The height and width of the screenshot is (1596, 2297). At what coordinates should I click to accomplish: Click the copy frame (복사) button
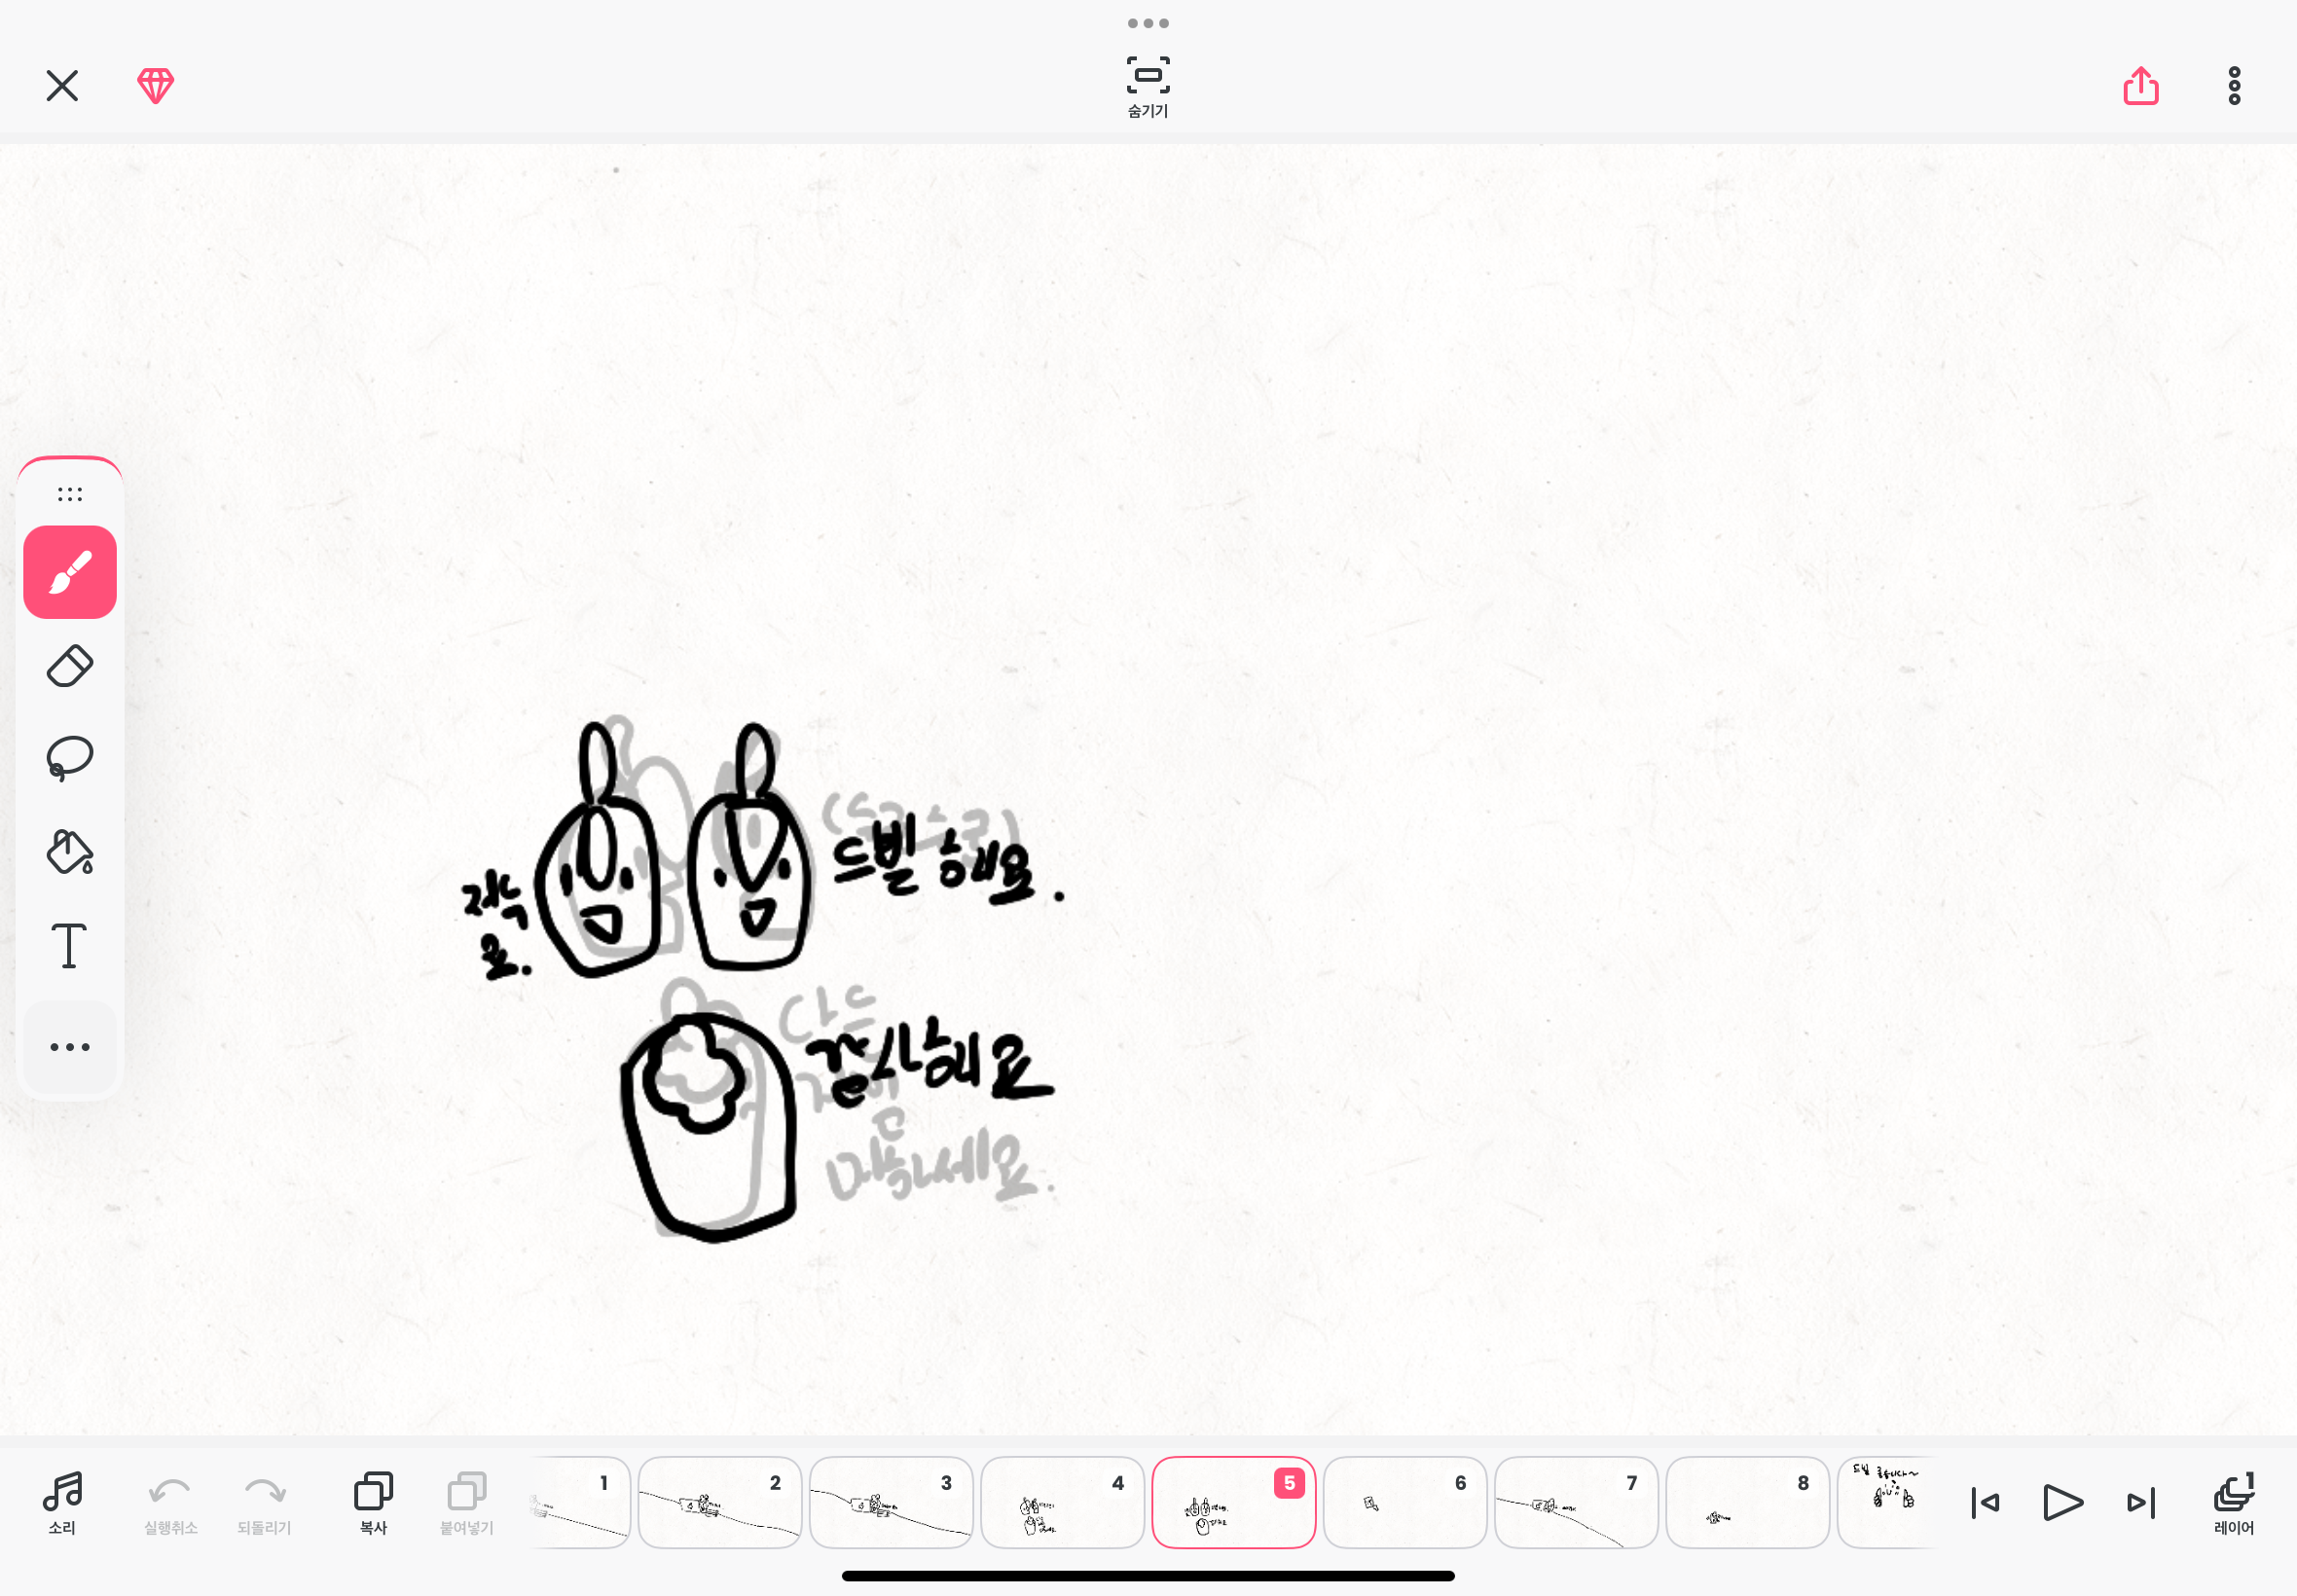(x=373, y=1501)
